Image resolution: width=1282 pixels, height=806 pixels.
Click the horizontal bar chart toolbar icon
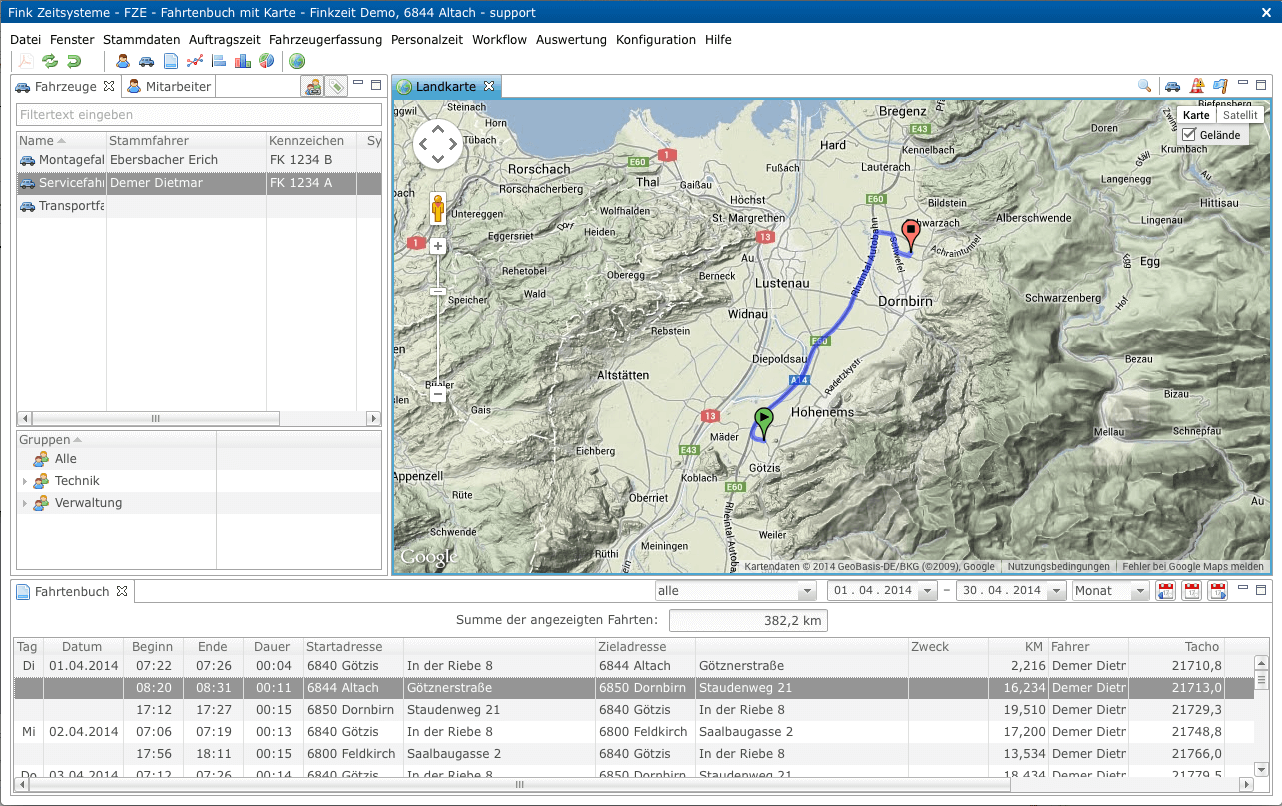pyautogui.click(x=219, y=62)
